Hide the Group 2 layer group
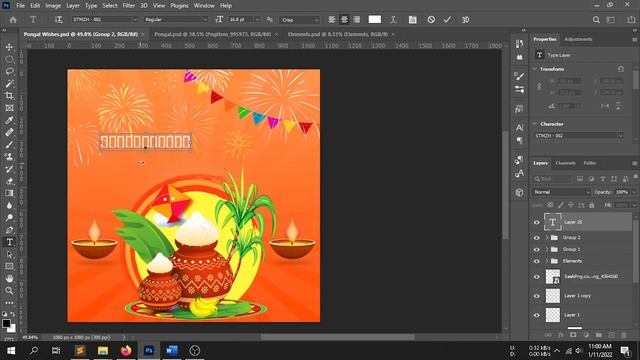 (x=536, y=238)
